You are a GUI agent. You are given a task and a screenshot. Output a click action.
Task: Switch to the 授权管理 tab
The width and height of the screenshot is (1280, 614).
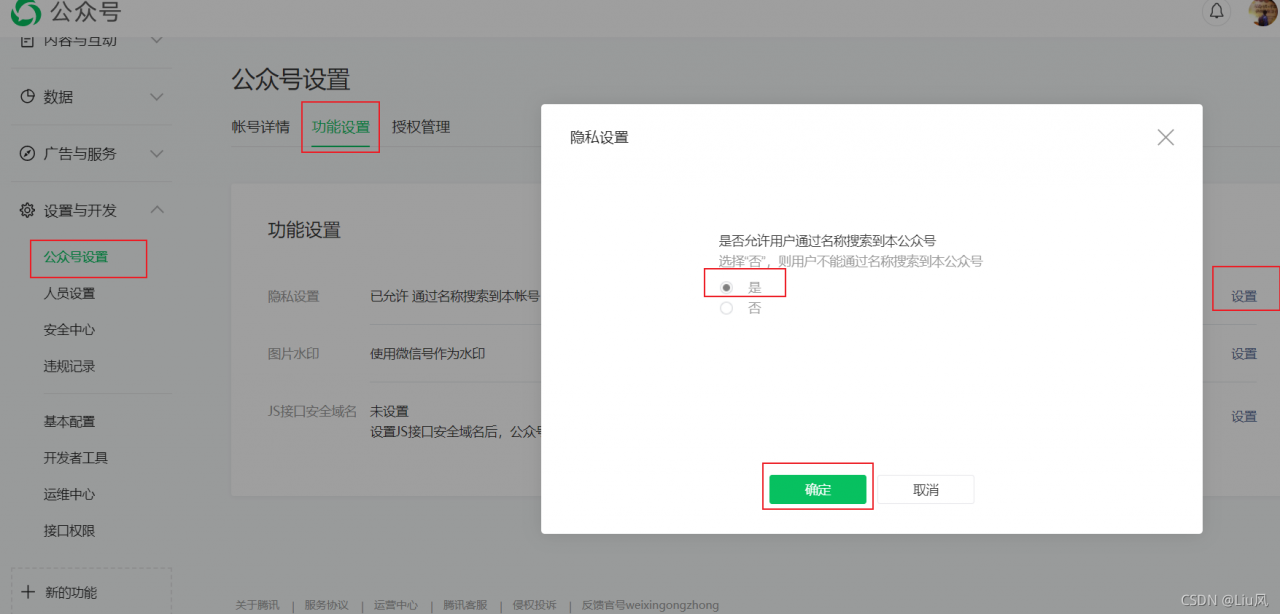coord(421,127)
